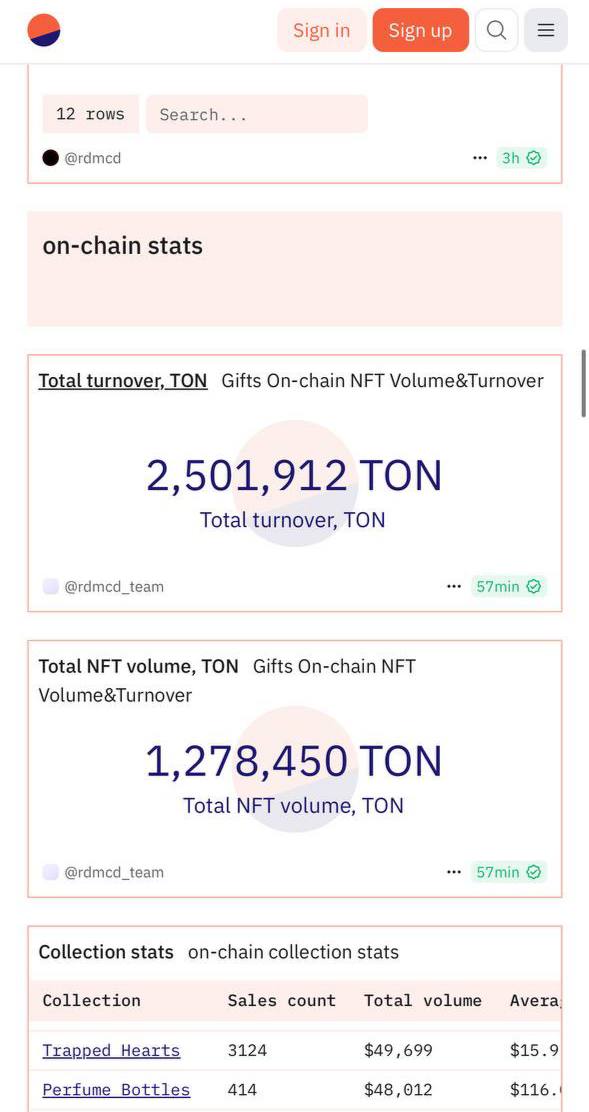Click the page vertical scrollbar thumb
589x1112 pixels.
[583, 383]
